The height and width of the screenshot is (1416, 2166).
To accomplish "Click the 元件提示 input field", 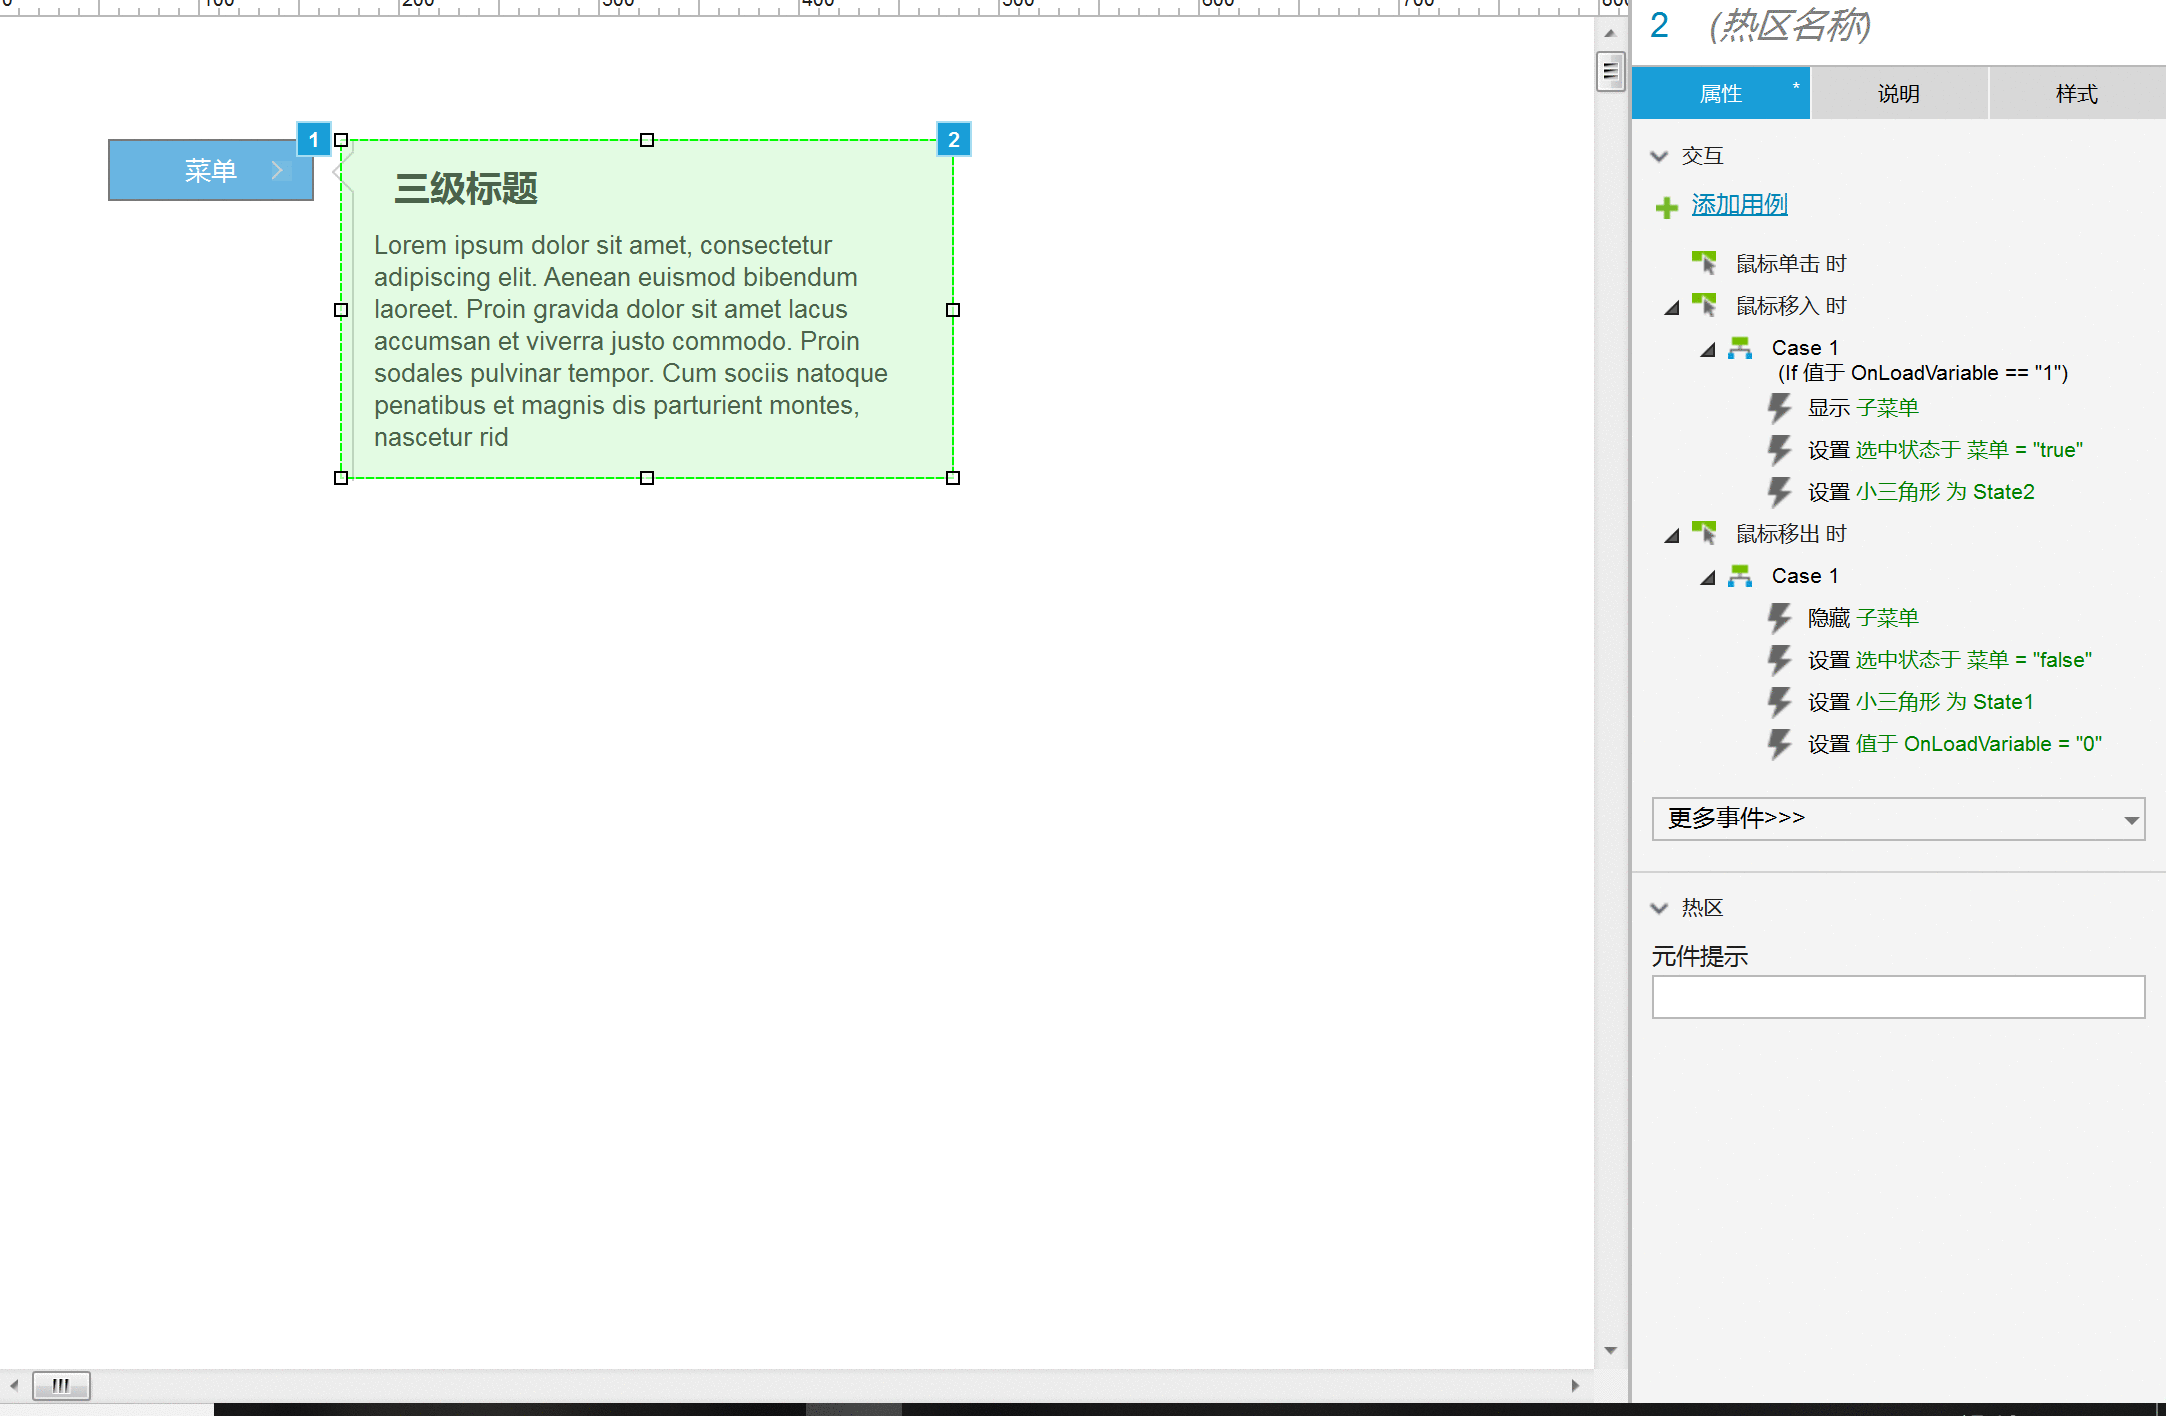I will [1898, 997].
